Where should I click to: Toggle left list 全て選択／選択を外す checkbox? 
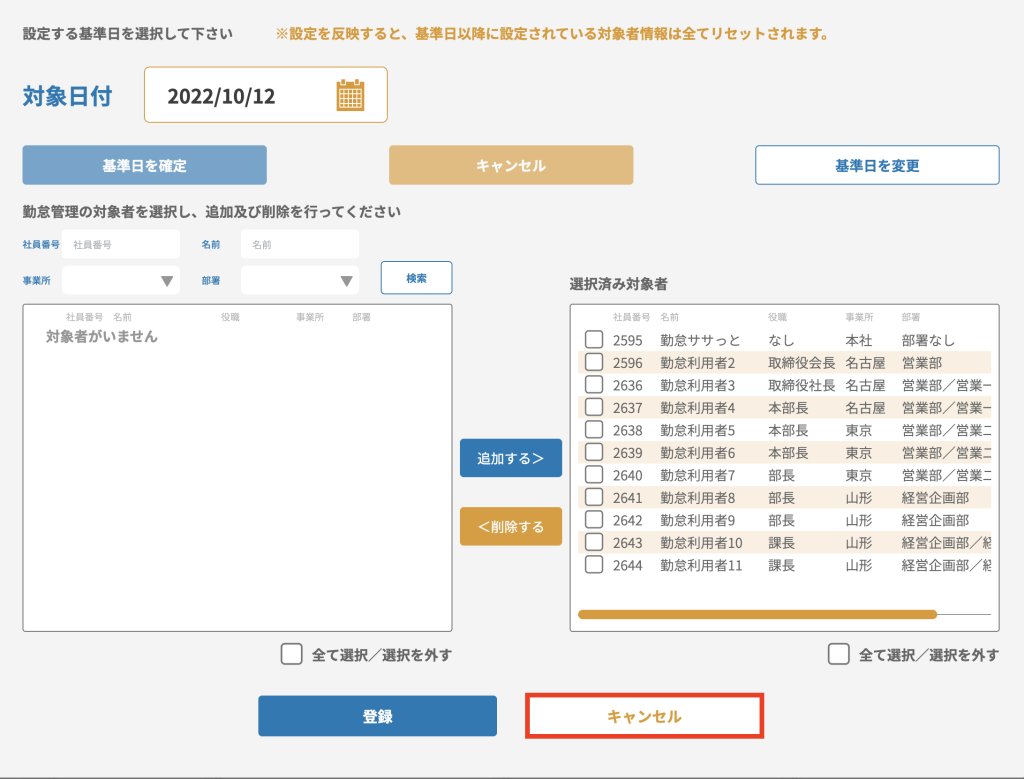tap(291, 655)
